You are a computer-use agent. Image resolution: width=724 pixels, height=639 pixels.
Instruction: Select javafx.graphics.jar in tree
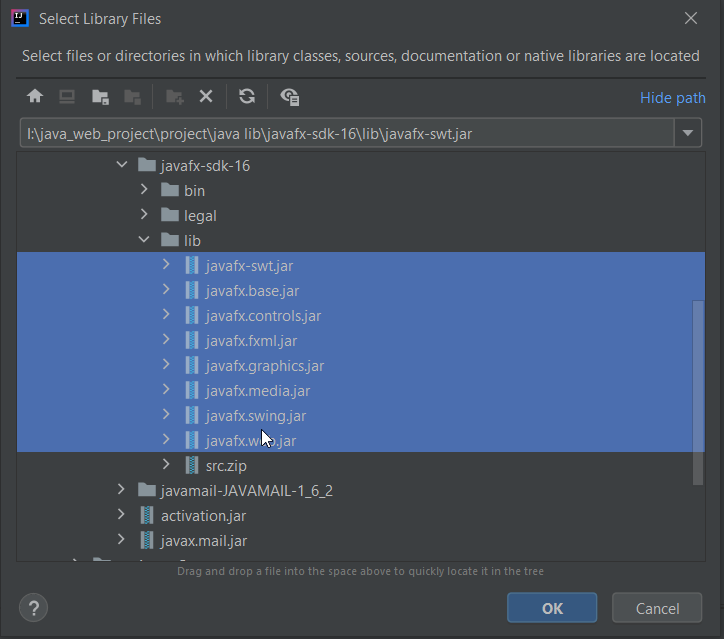point(265,366)
